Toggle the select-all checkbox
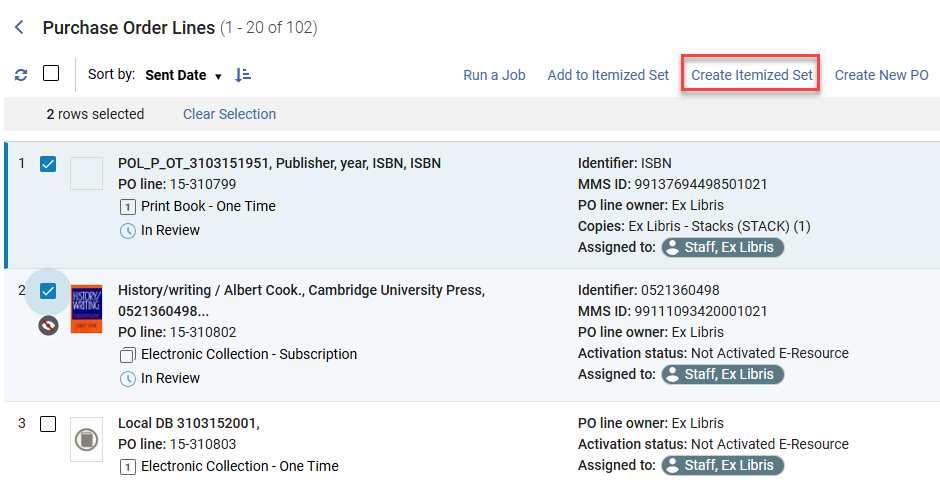940x480 pixels. click(51, 74)
